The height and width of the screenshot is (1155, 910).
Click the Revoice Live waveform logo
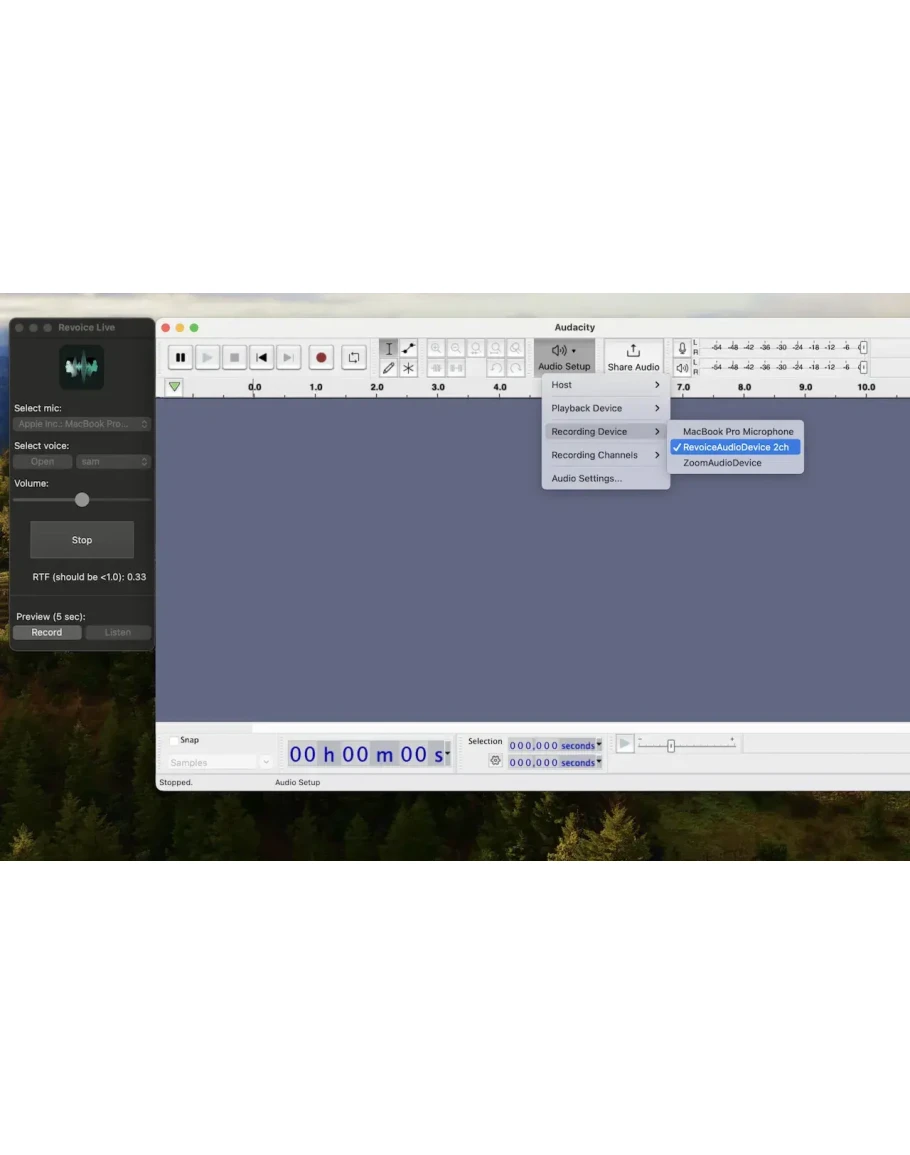coord(82,366)
